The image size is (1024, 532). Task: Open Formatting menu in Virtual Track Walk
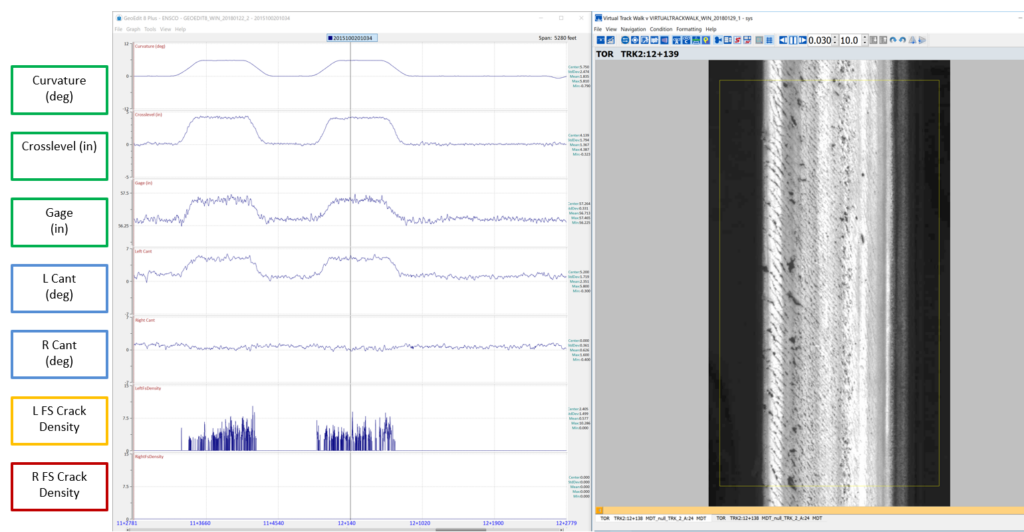pos(688,29)
